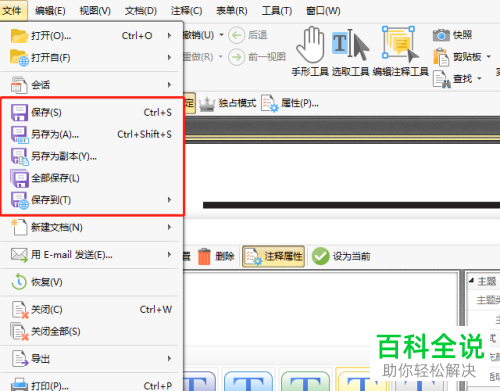This screenshot has height=391, width=500.
Task: Click the Open folder icon
Action: 19,36
